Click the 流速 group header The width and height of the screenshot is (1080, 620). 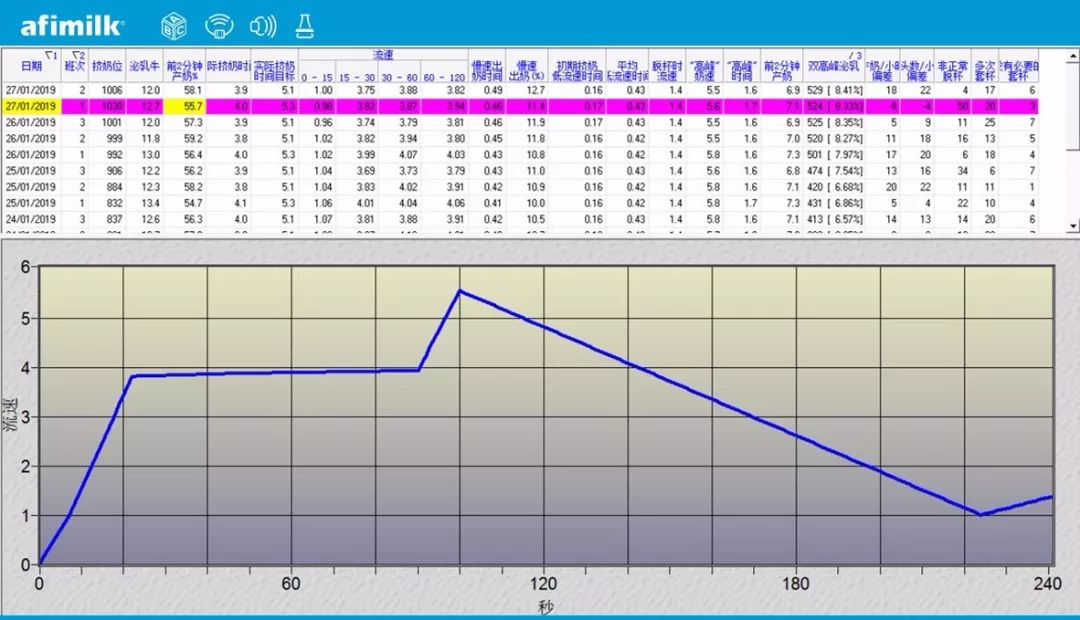pos(383,56)
